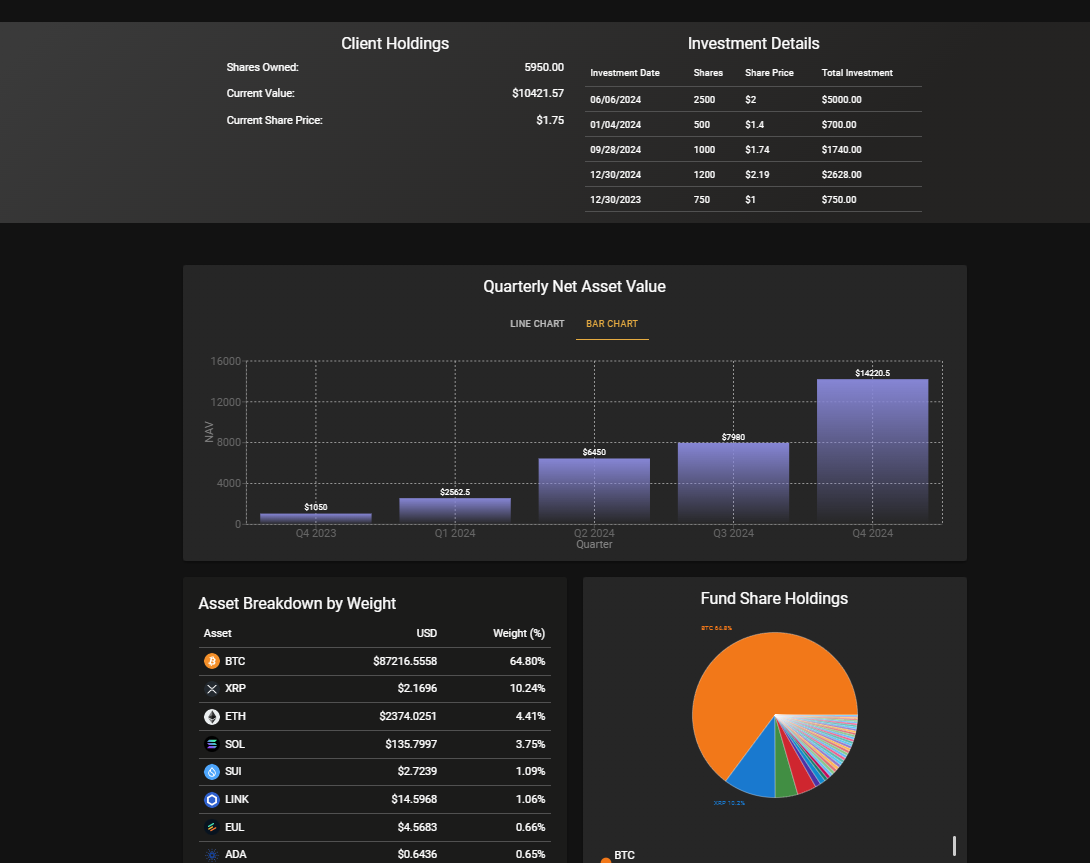
Task: Click the Weight (%) column header
Action: pos(519,634)
